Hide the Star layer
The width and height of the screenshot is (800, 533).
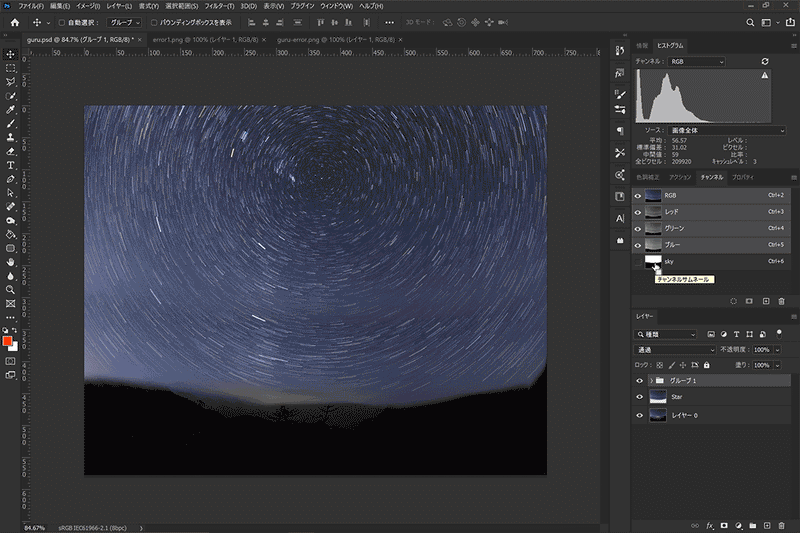coord(638,397)
